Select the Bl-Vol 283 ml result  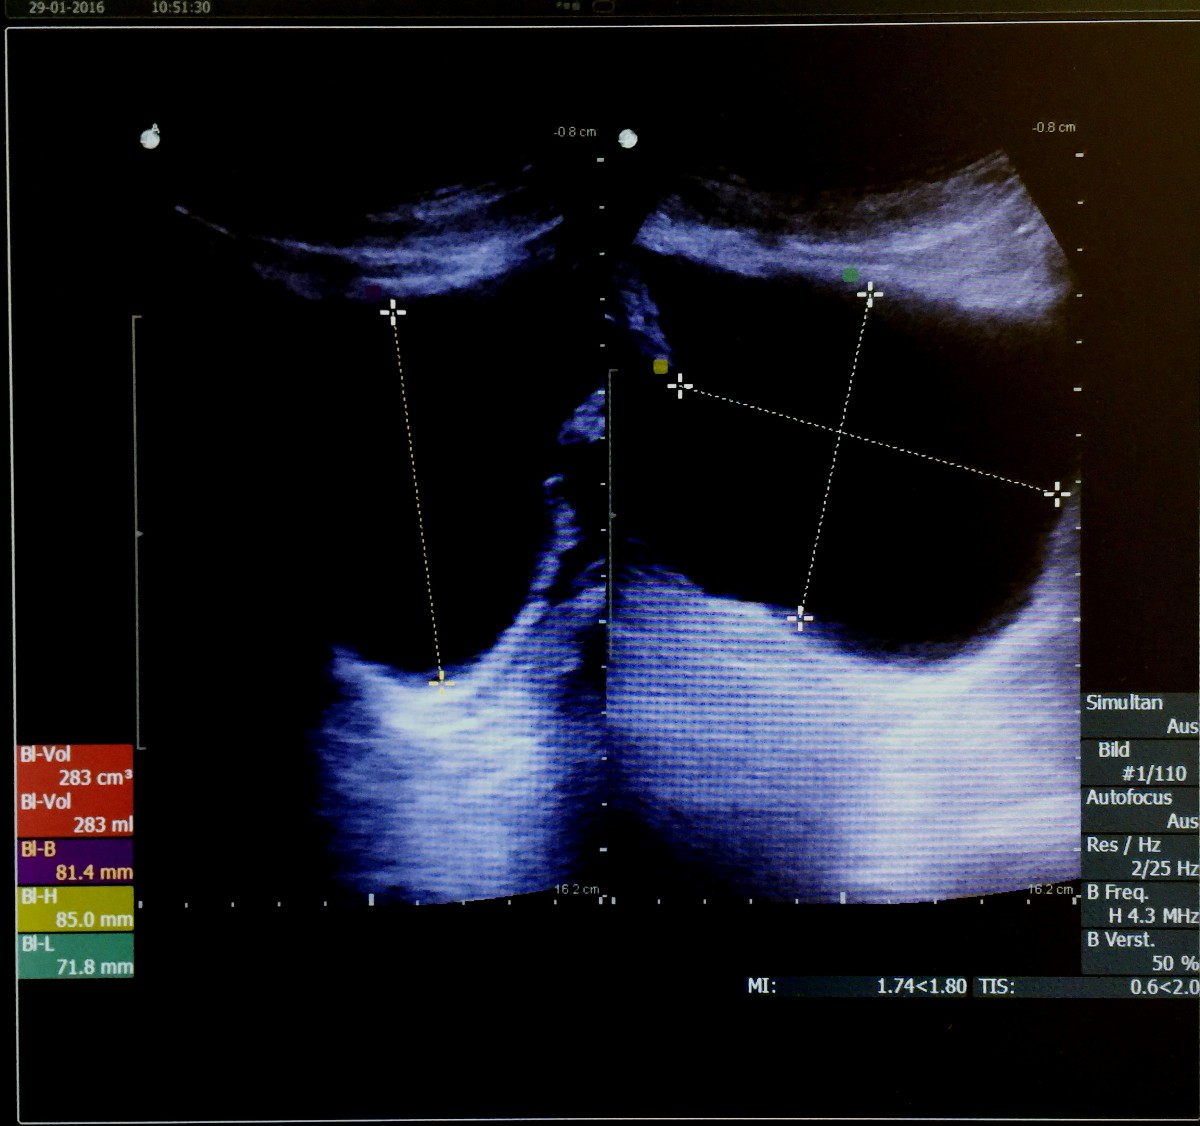click(x=76, y=813)
